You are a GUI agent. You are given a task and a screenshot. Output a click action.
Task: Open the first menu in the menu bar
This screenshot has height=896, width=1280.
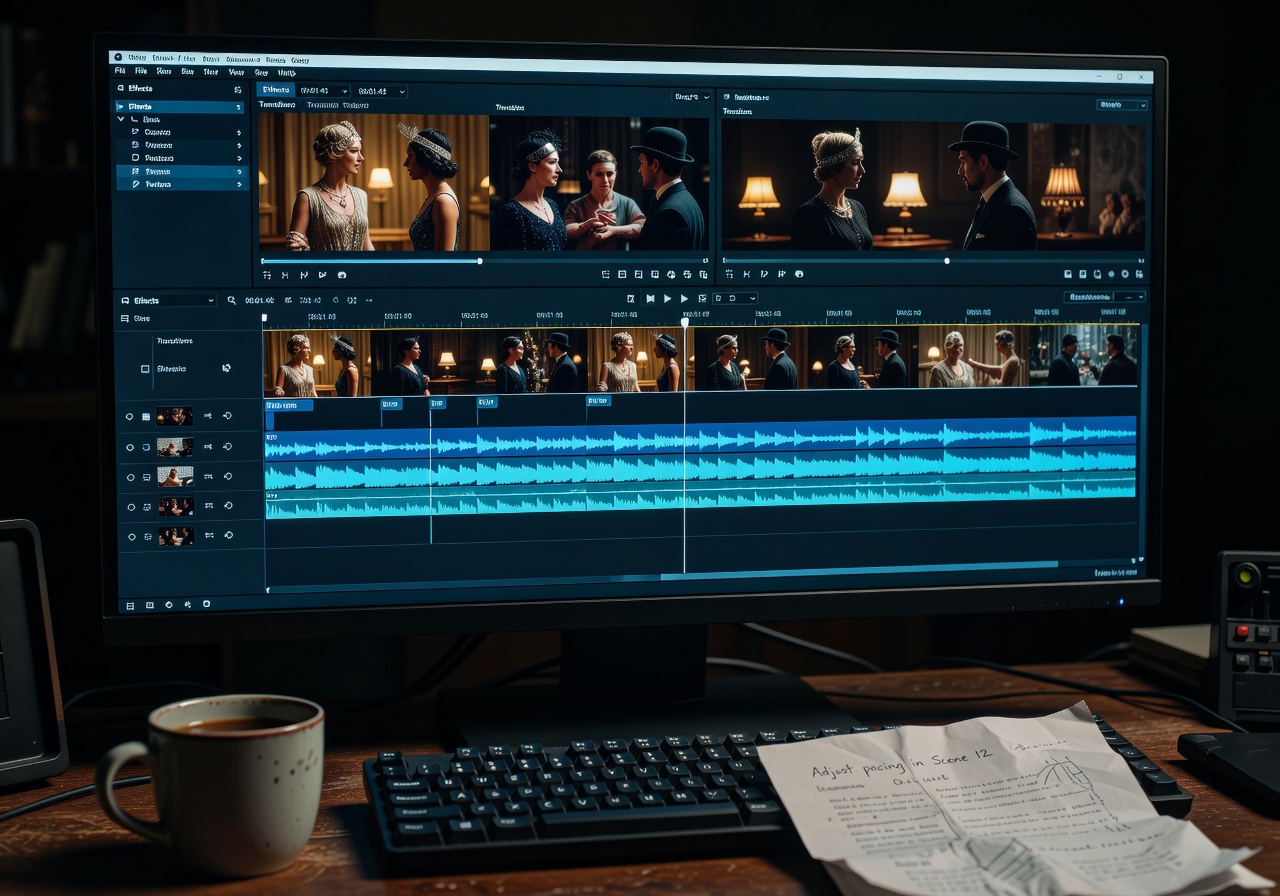tap(120, 72)
